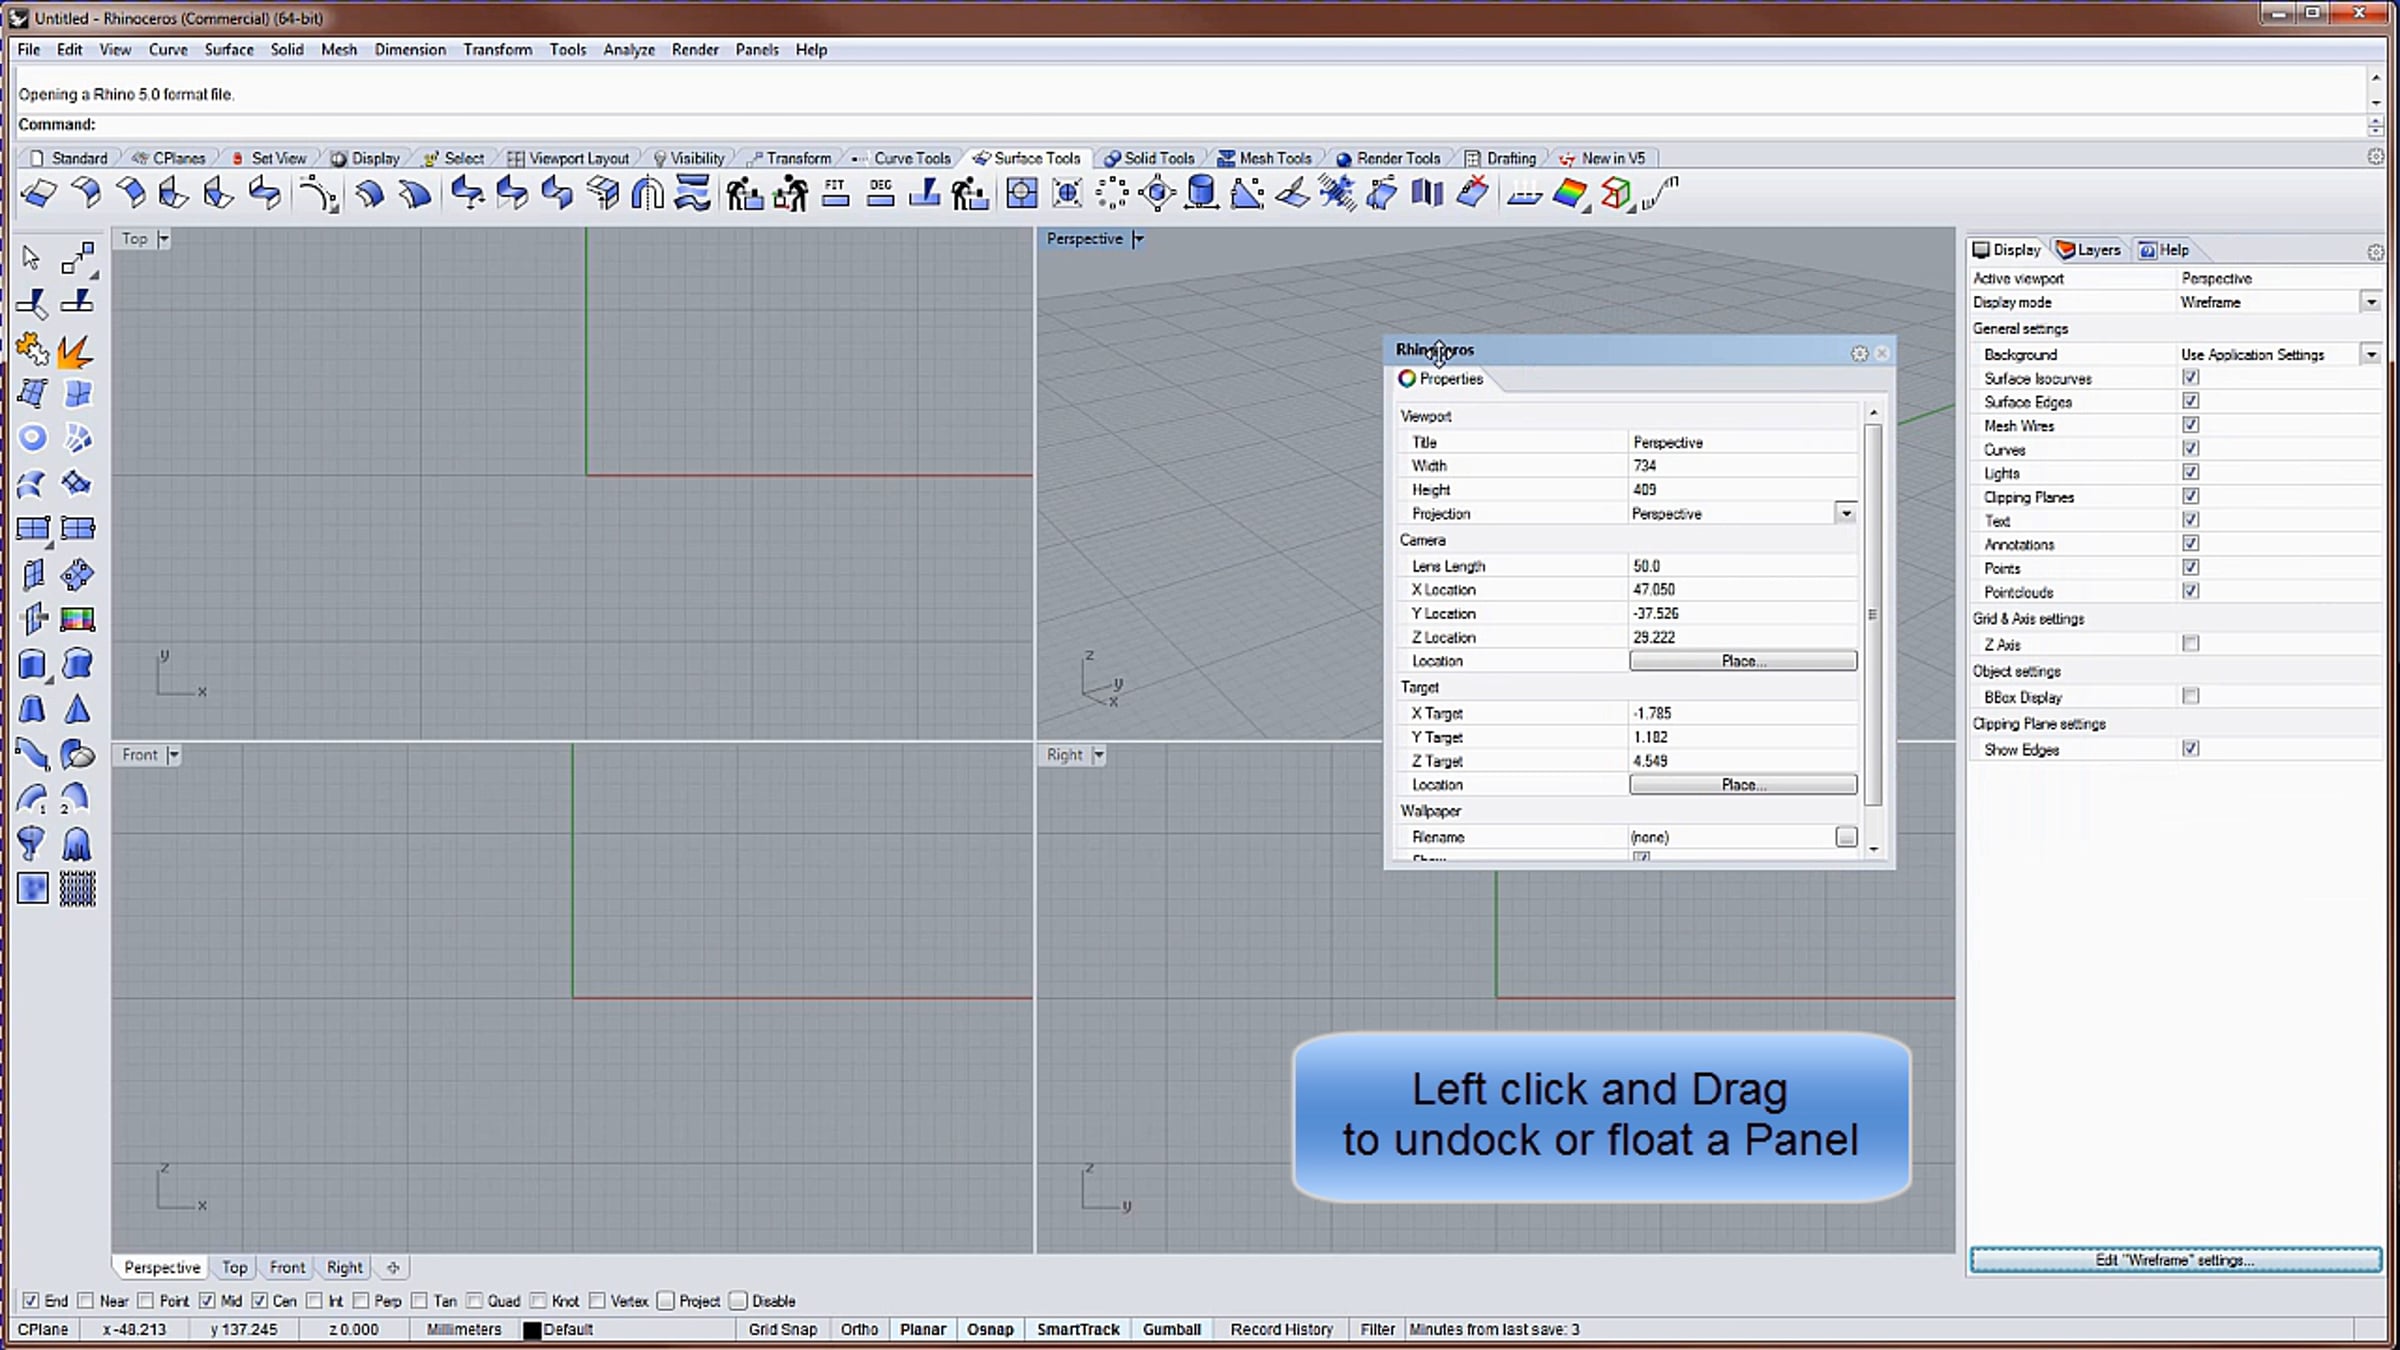Enable the Z Axis grid checkbox
This screenshot has height=1350, width=2400.
click(x=2190, y=644)
